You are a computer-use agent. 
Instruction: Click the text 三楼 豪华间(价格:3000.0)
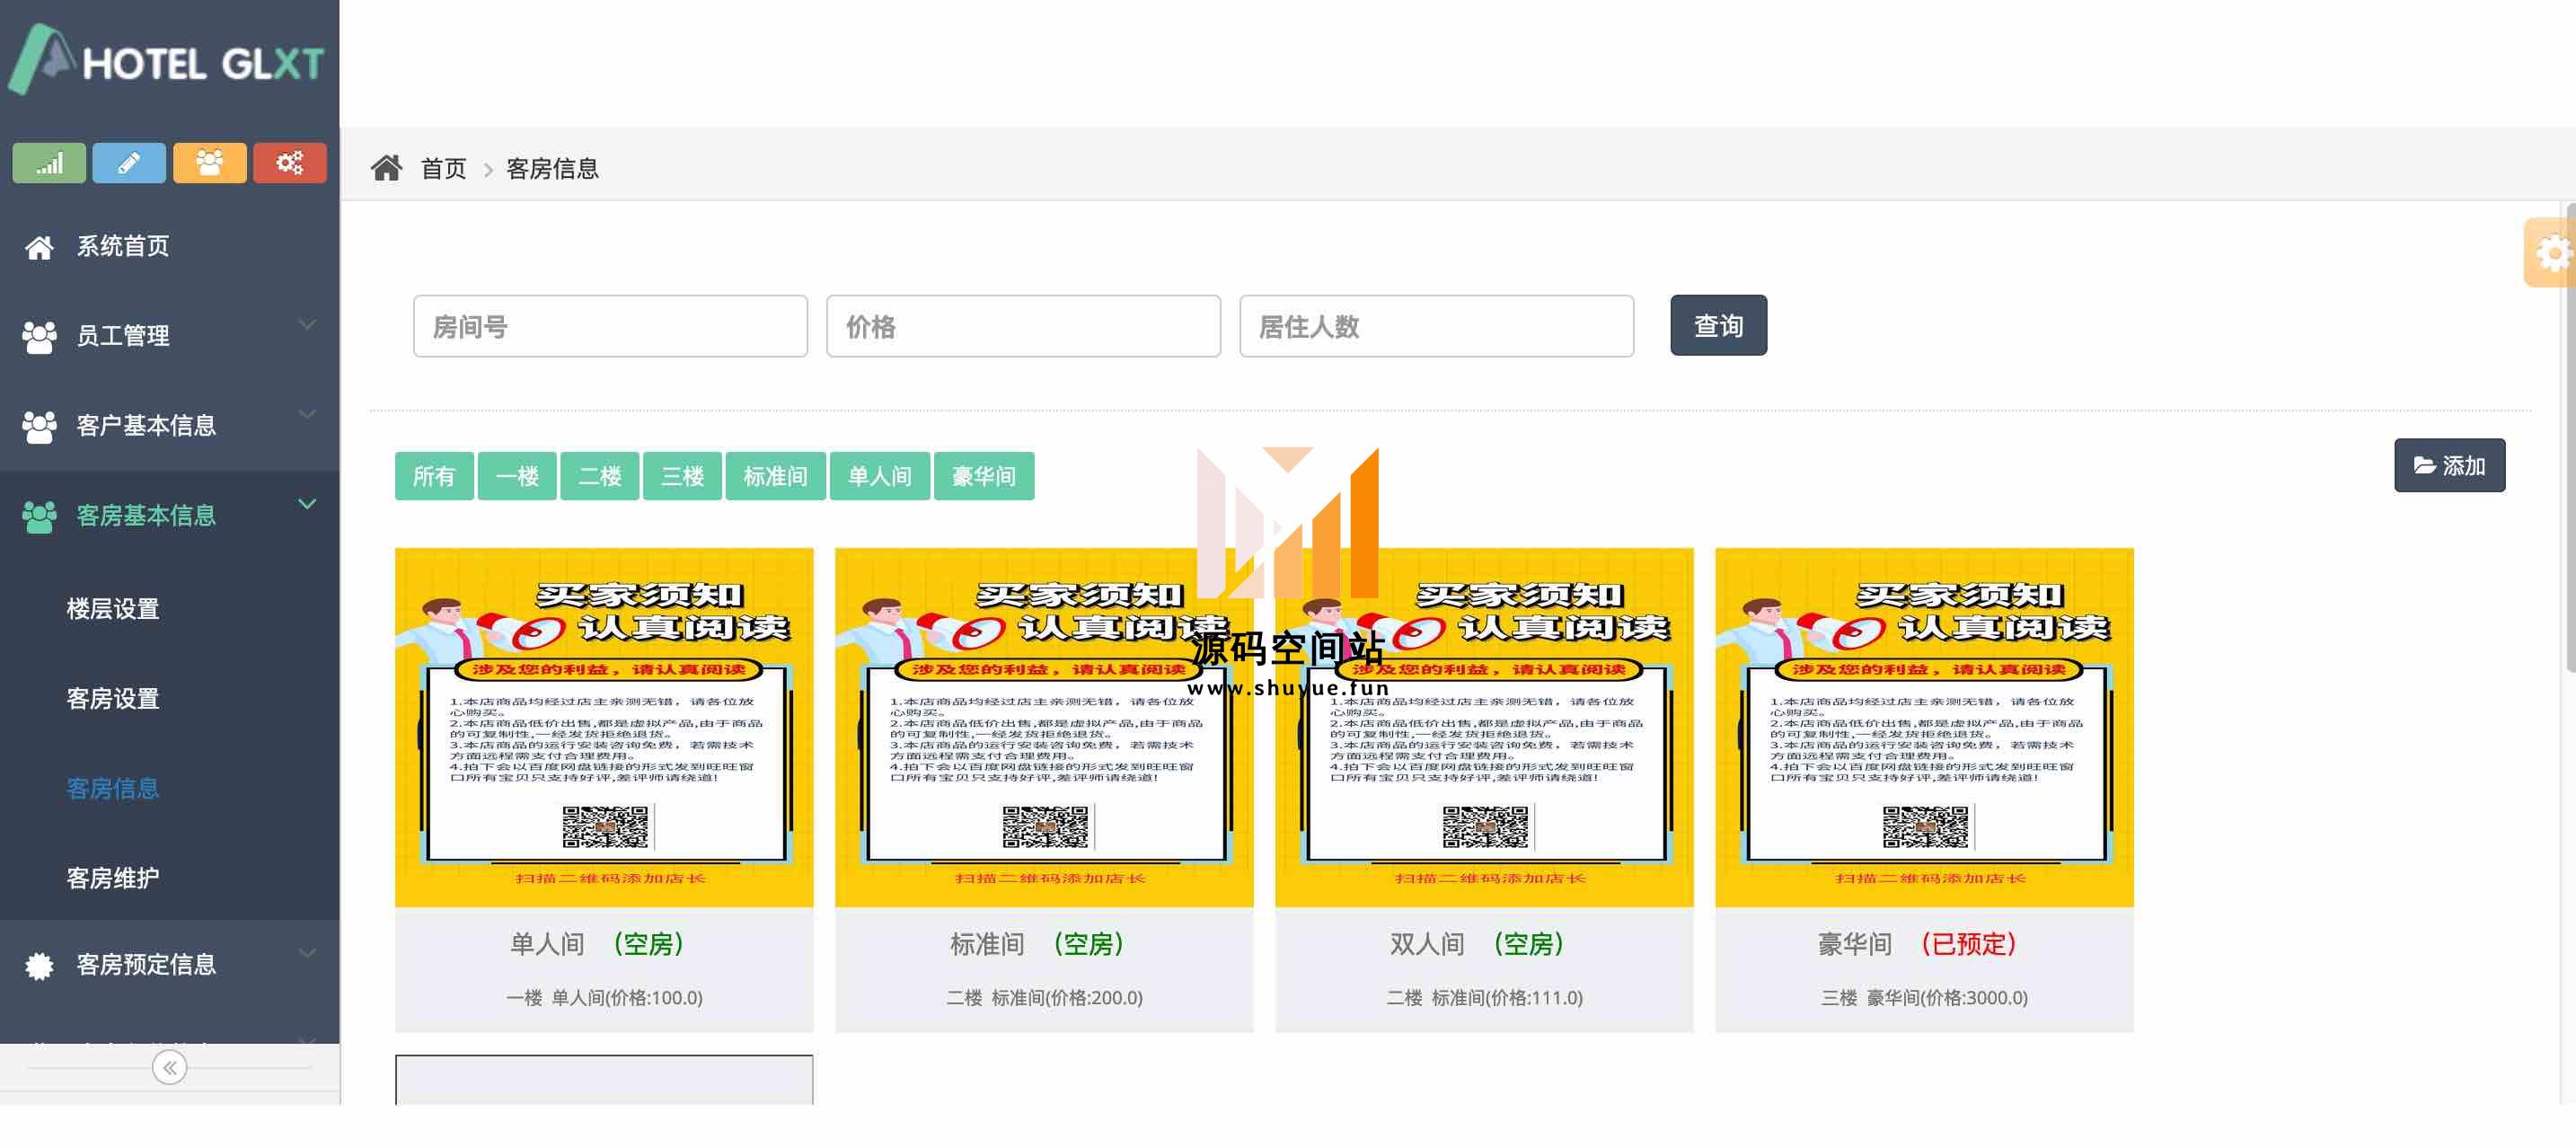click(x=1924, y=998)
